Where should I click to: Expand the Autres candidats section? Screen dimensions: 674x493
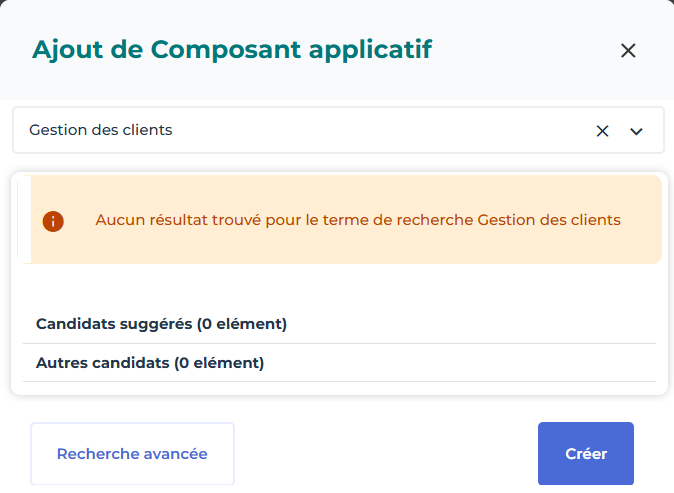150,363
